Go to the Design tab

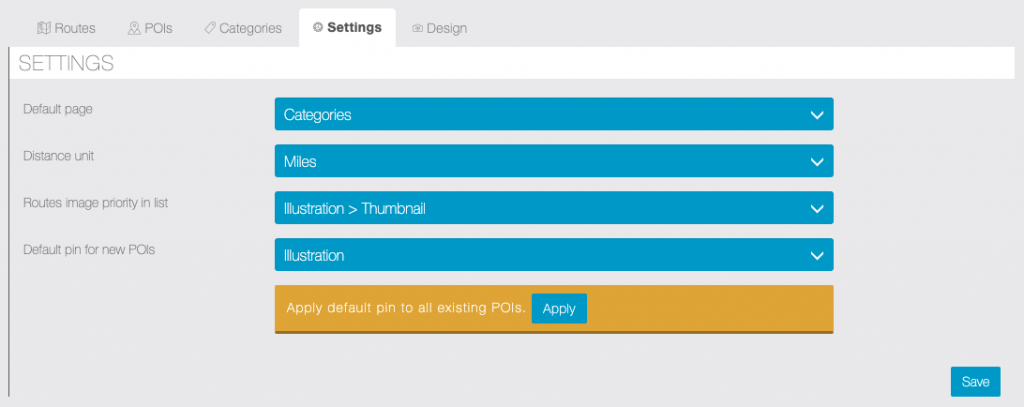[439, 28]
